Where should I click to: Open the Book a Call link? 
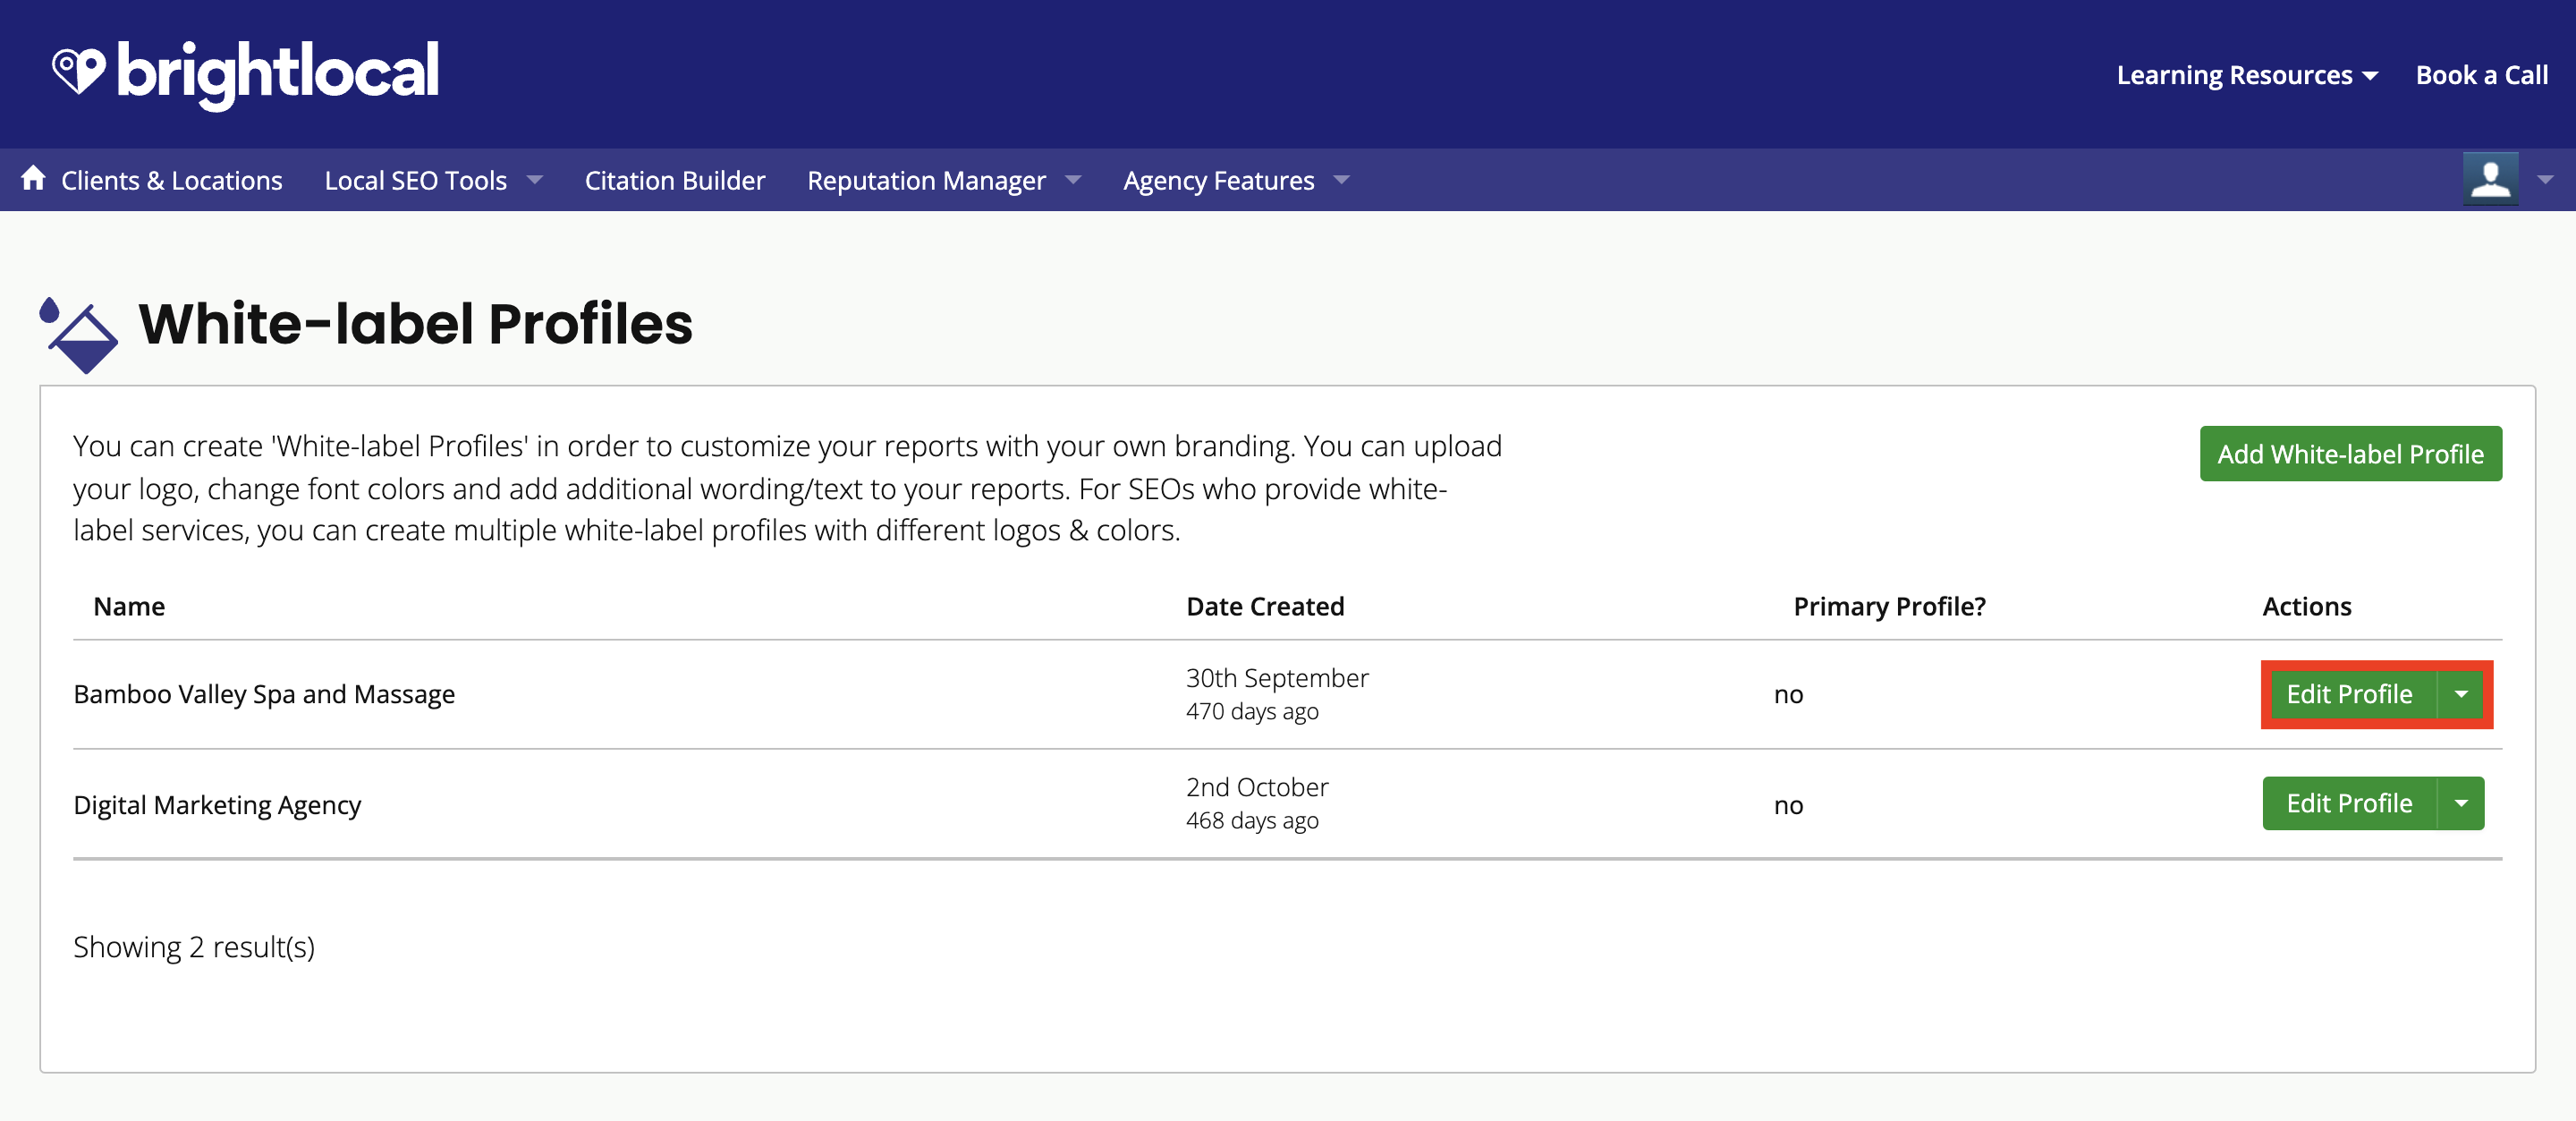pyautogui.click(x=2481, y=75)
